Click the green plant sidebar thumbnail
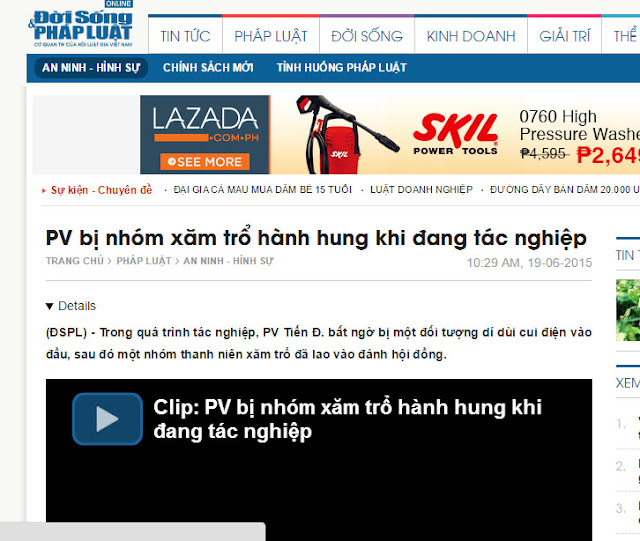640x541 pixels. point(628,310)
